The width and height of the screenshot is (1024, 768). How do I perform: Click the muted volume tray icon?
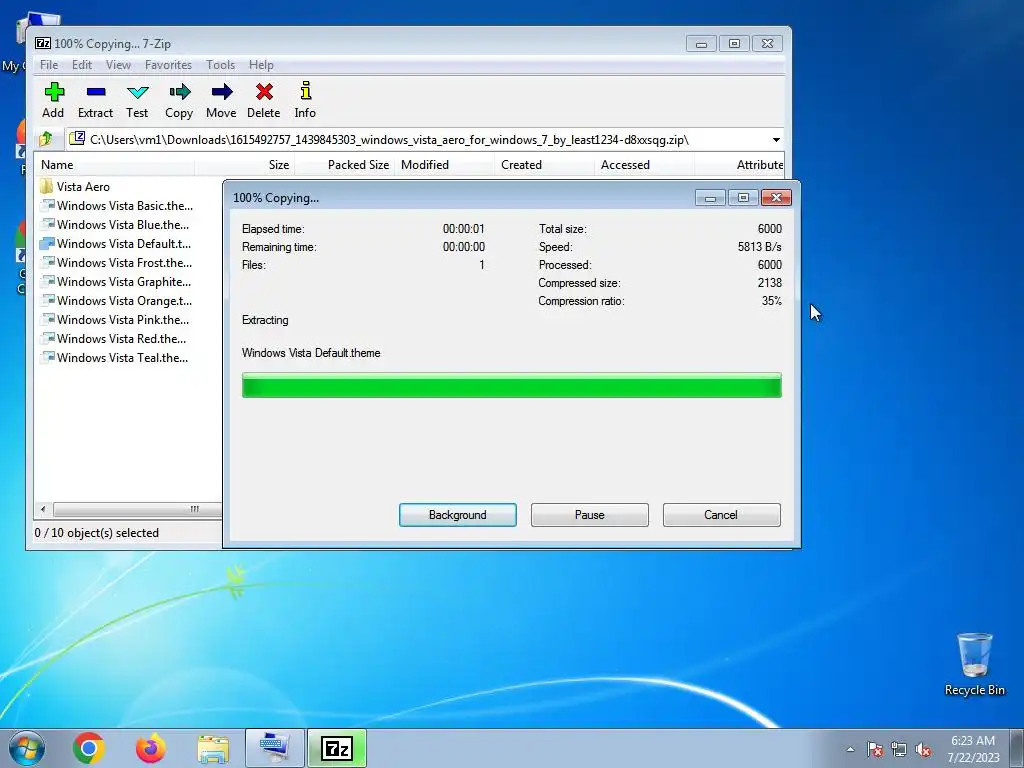(923, 750)
